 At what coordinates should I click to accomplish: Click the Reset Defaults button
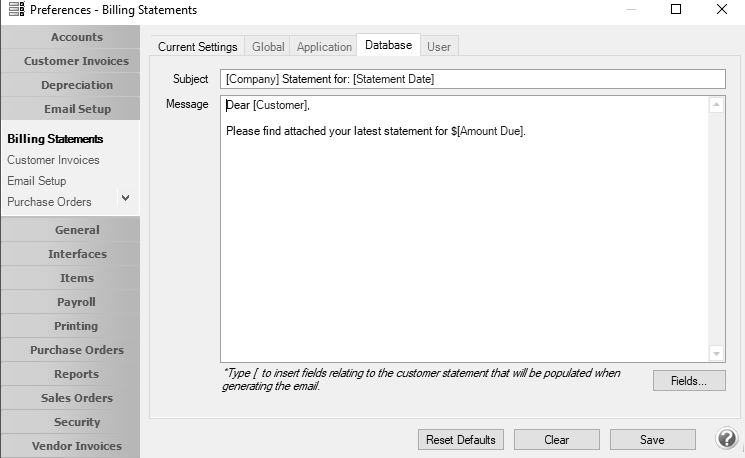click(x=461, y=440)
